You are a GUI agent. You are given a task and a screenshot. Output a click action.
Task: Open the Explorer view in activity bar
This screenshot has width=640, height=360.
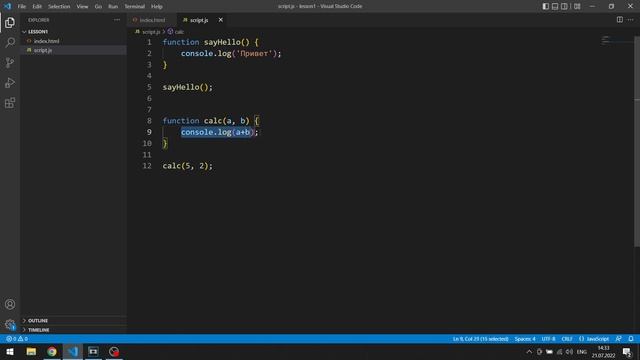[10, 22]
